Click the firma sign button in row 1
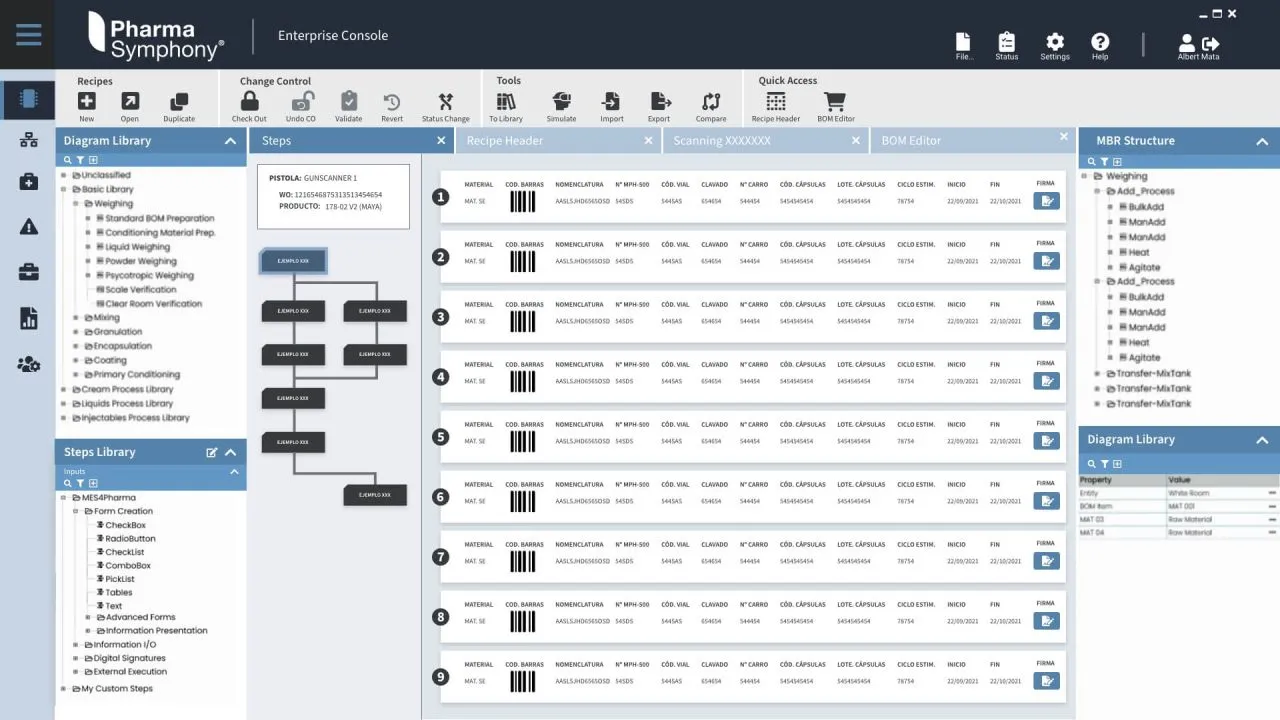This screenshot has height=720, width=1280. (x=1046, y=201)
